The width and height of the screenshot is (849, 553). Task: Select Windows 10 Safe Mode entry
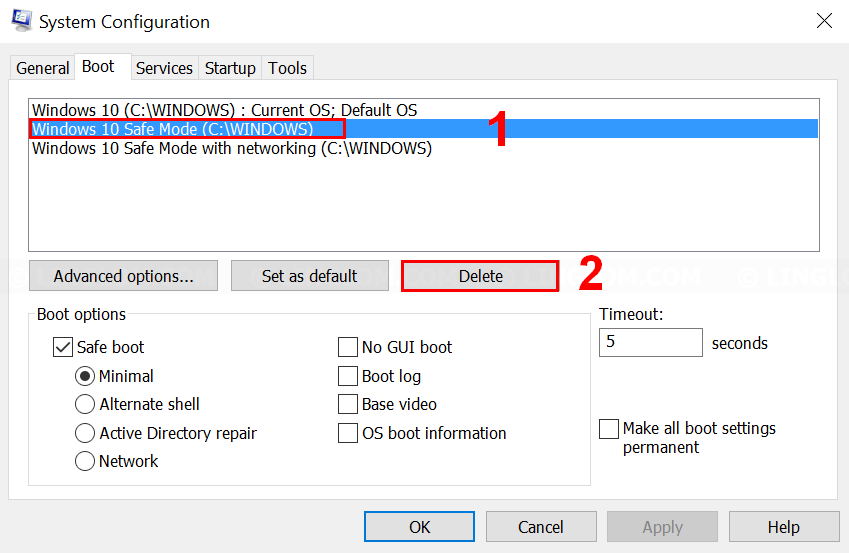[x=423, y=129]
